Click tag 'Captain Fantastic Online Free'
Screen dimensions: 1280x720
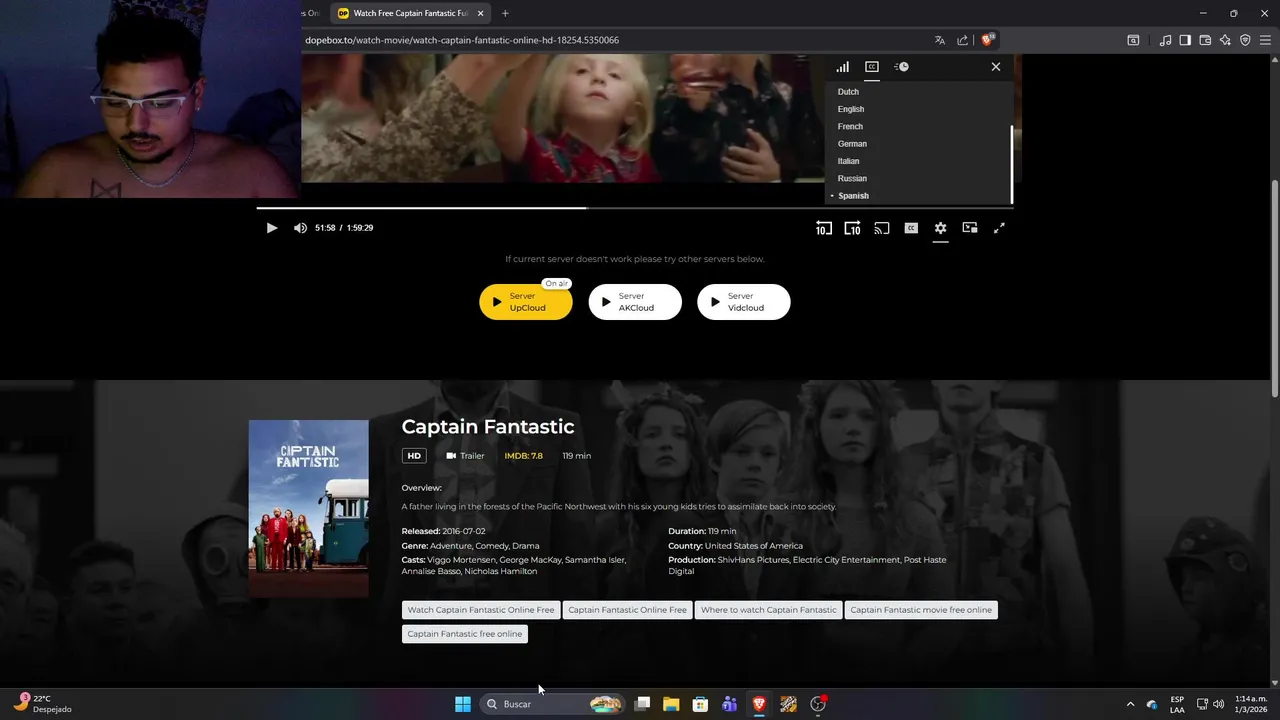click(627, 610)
